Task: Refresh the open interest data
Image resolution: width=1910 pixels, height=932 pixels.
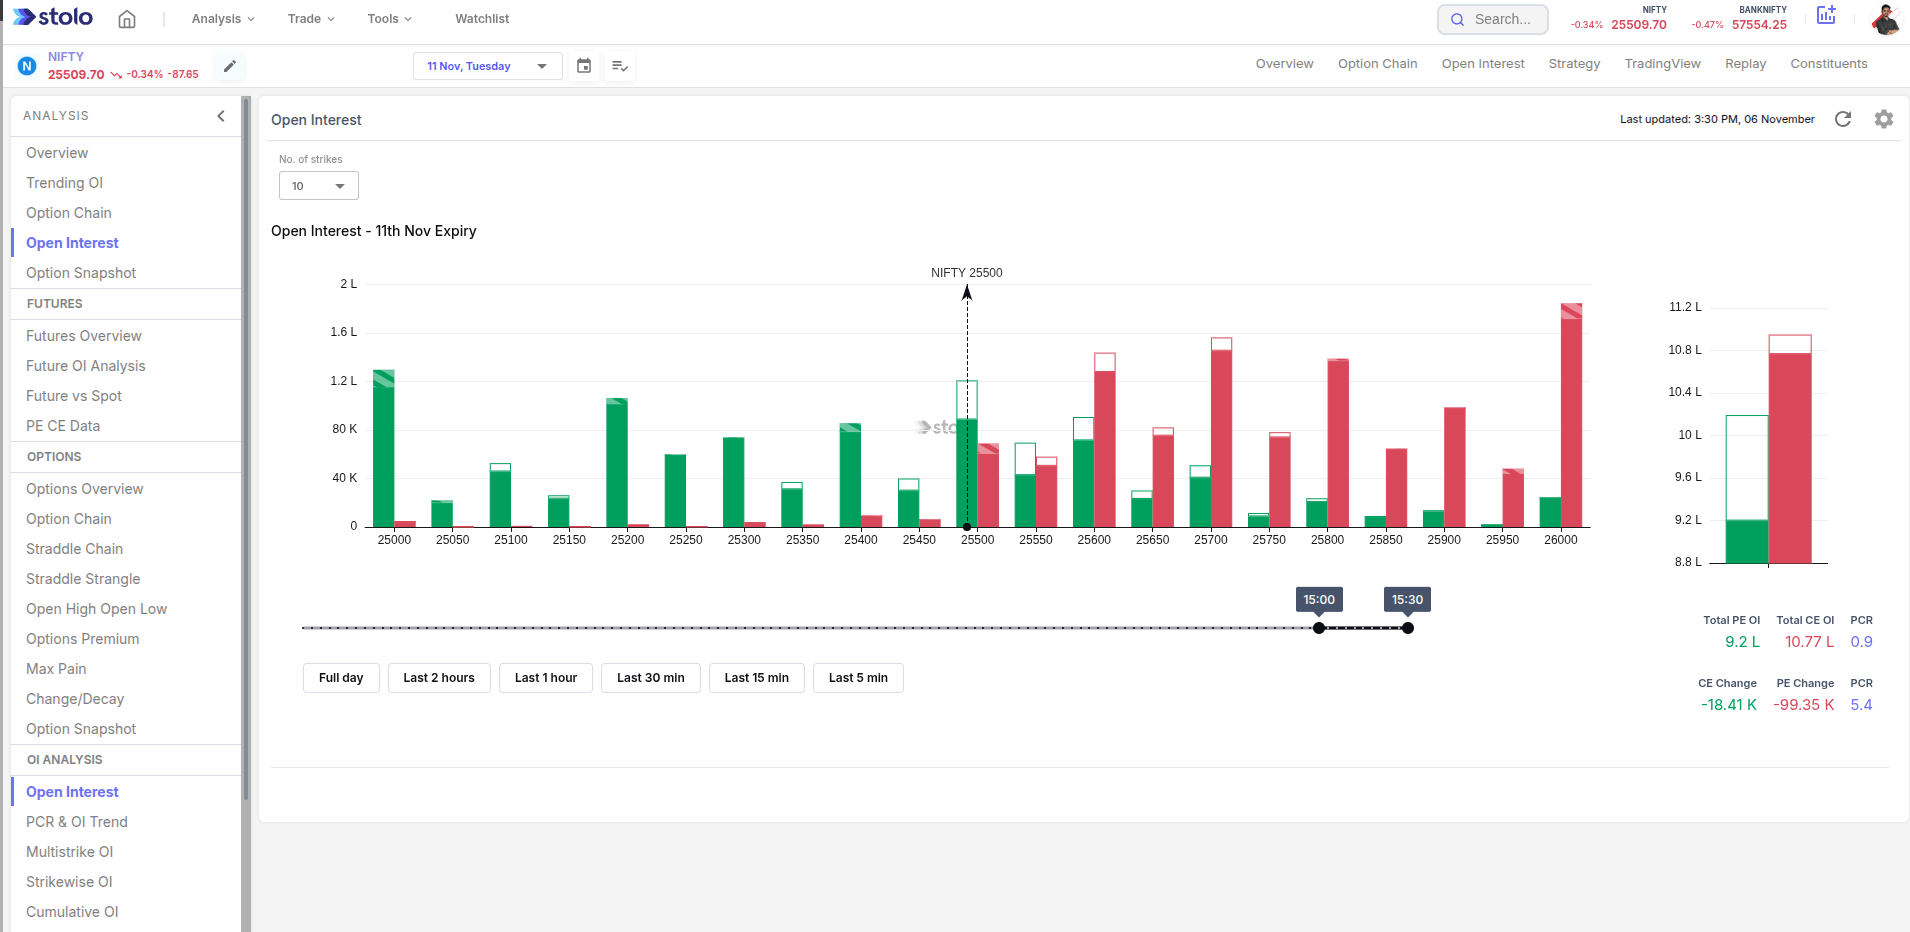Action: point(1843,119)
